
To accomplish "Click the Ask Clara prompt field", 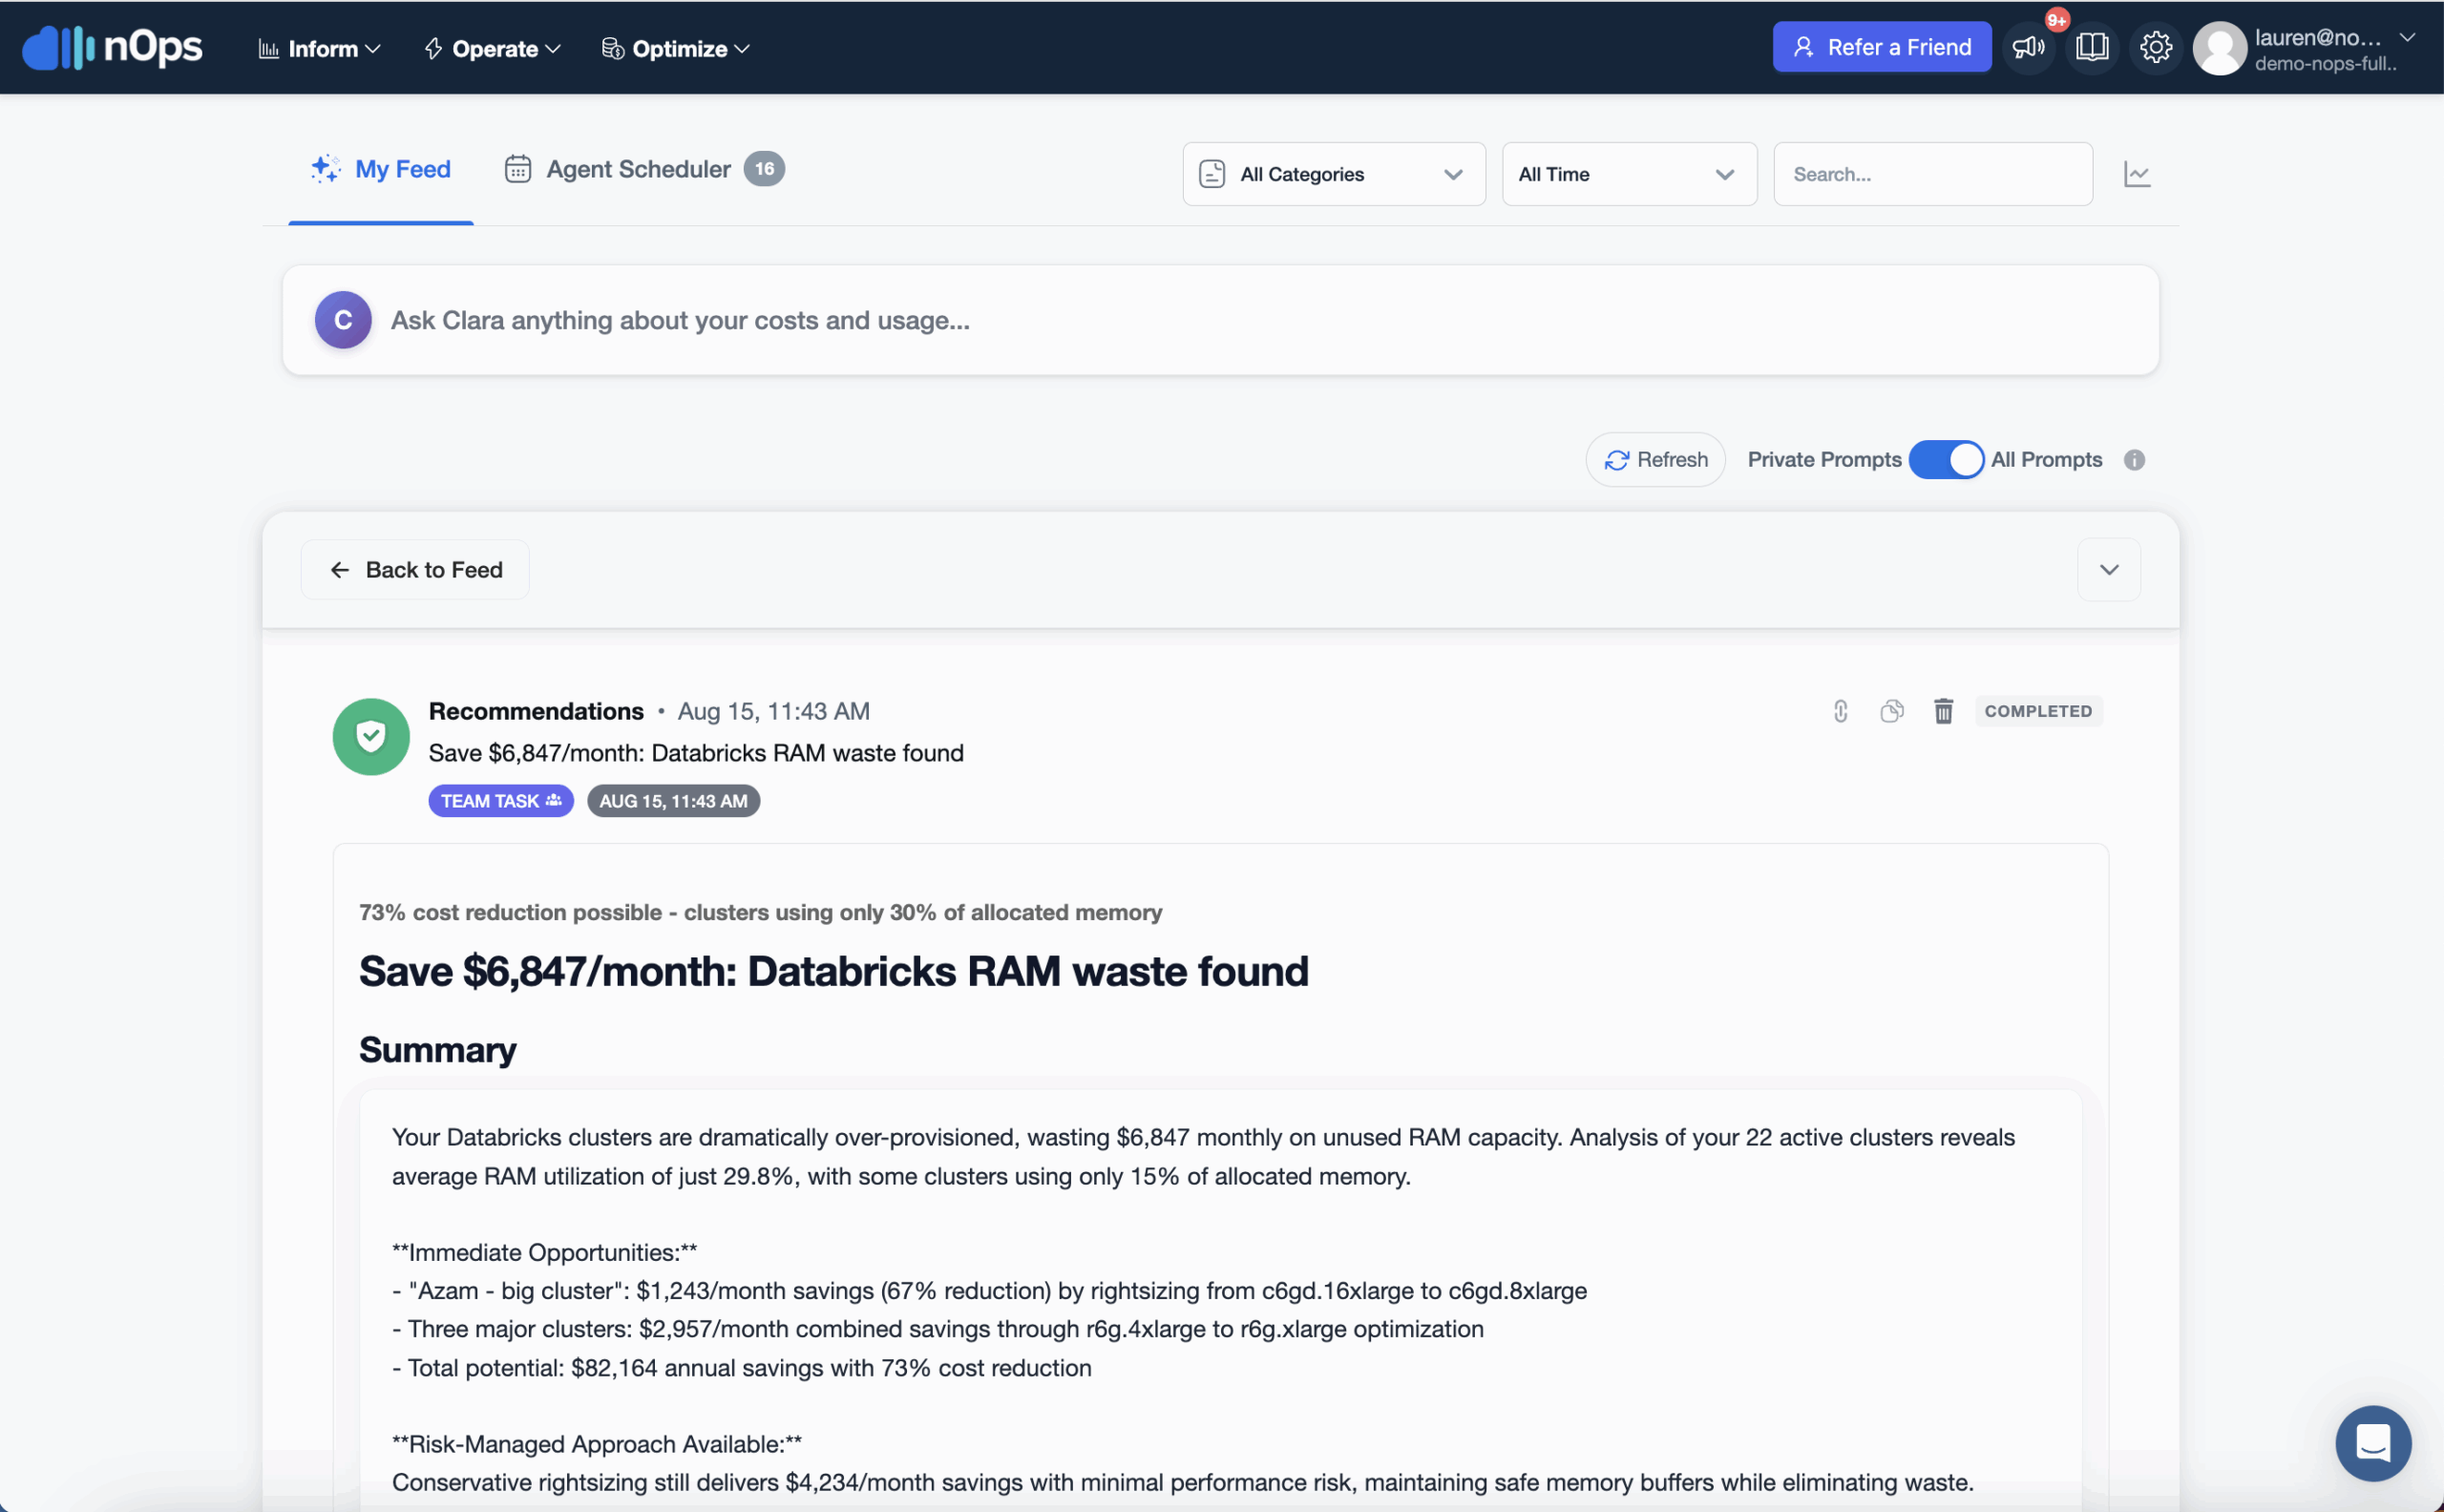I will point(1220,320).
